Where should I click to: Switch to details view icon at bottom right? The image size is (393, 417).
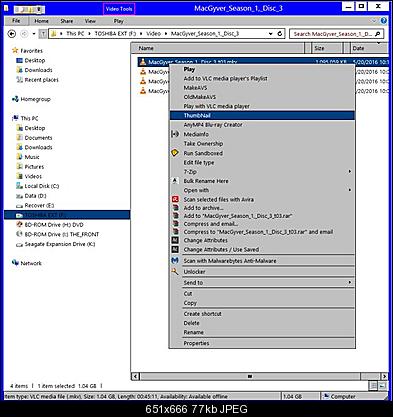373,386
